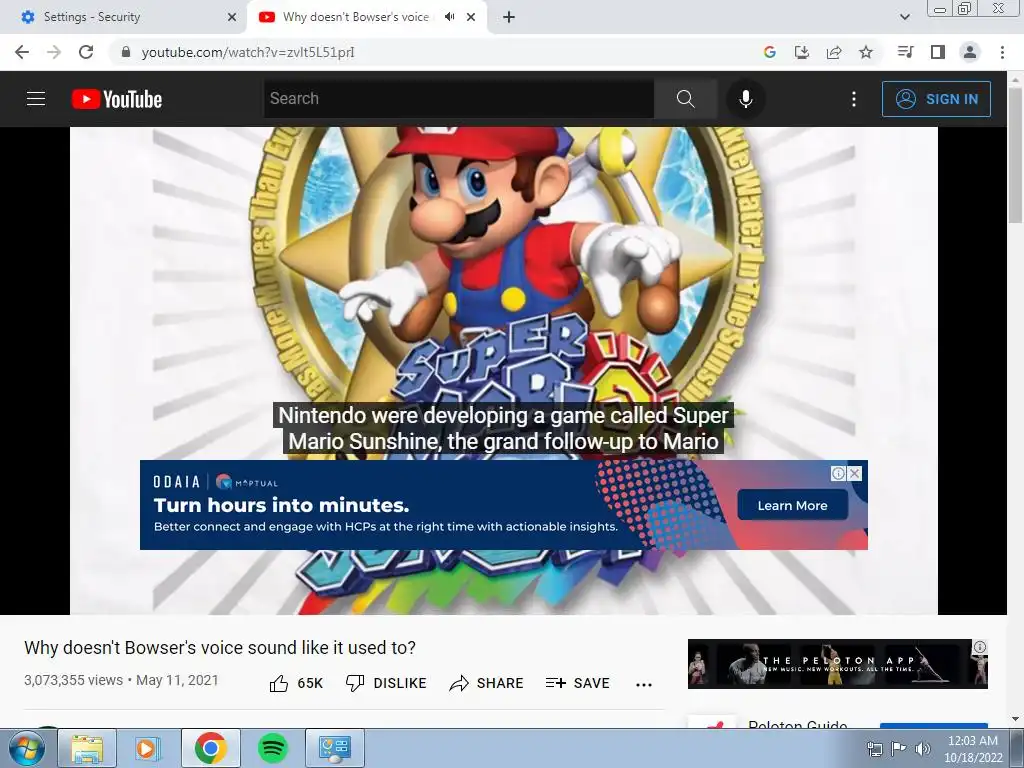The height and width of the screenshot is (768, 1024).
Task: Start voice search with the microphone icon
Action: [745, 99]
